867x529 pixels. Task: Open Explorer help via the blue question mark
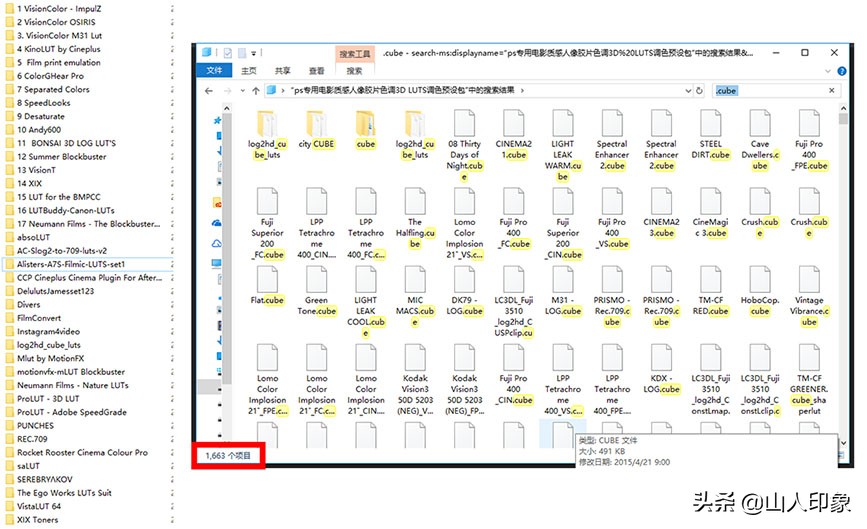coord(842,71)
